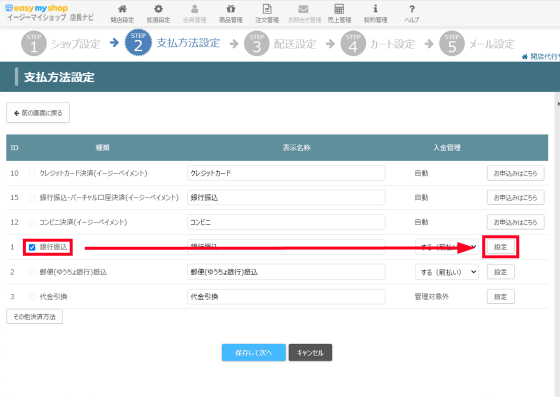The image size is (560, 397).
Task: Open 入金管理 dropdown in 銀行振込 row 1
Action: point(447,247)
